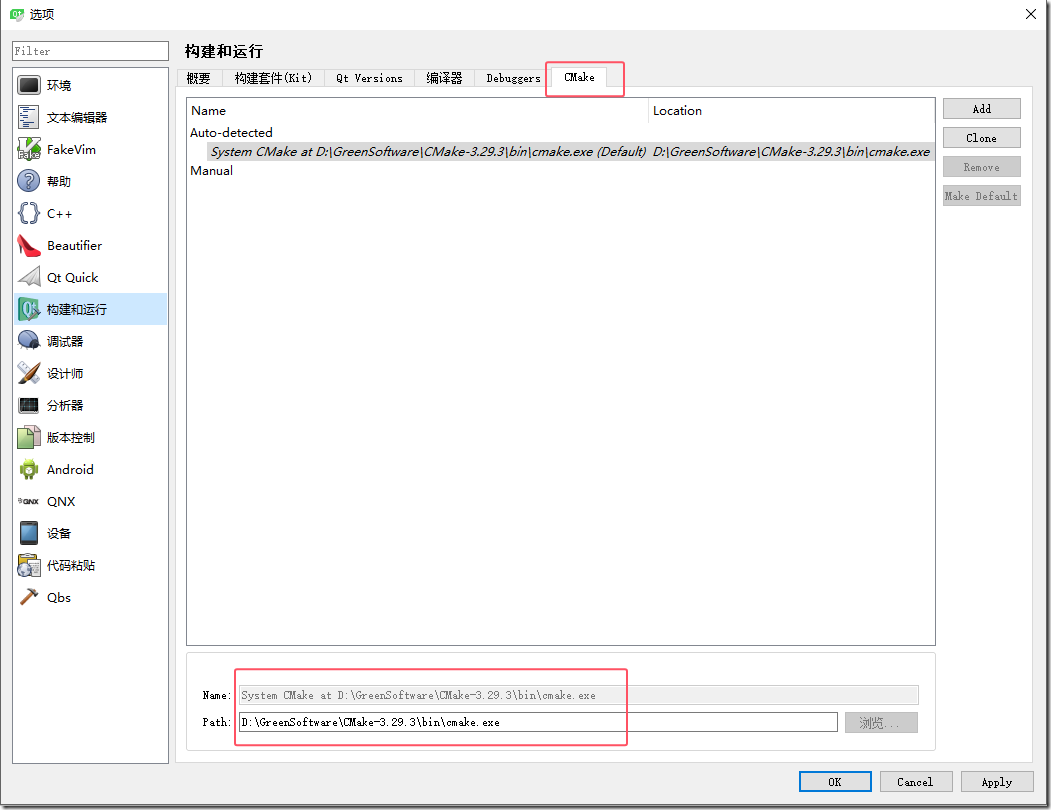
Task: Click the Make Default button
Action: point(981,196)
